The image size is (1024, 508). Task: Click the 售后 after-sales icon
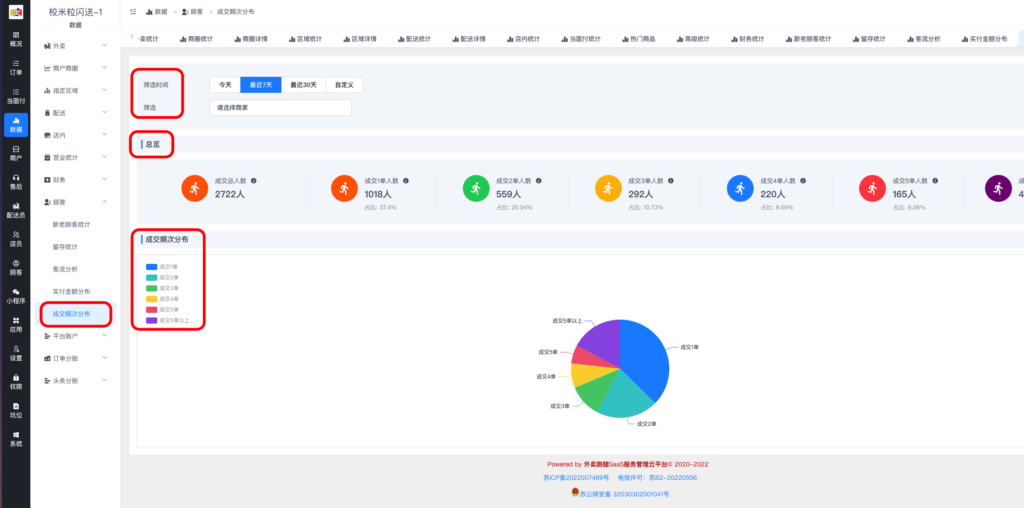[15, 181]
